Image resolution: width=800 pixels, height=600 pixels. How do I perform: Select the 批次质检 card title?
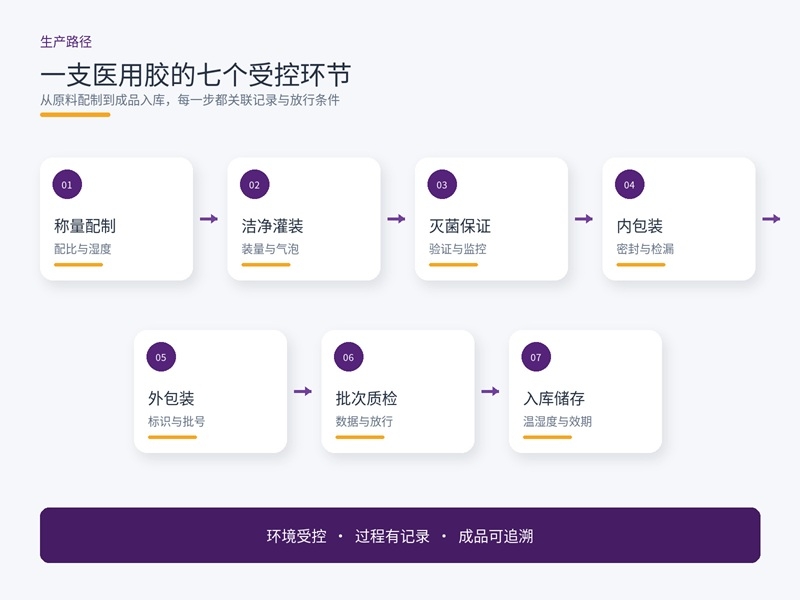pos(366,398)
